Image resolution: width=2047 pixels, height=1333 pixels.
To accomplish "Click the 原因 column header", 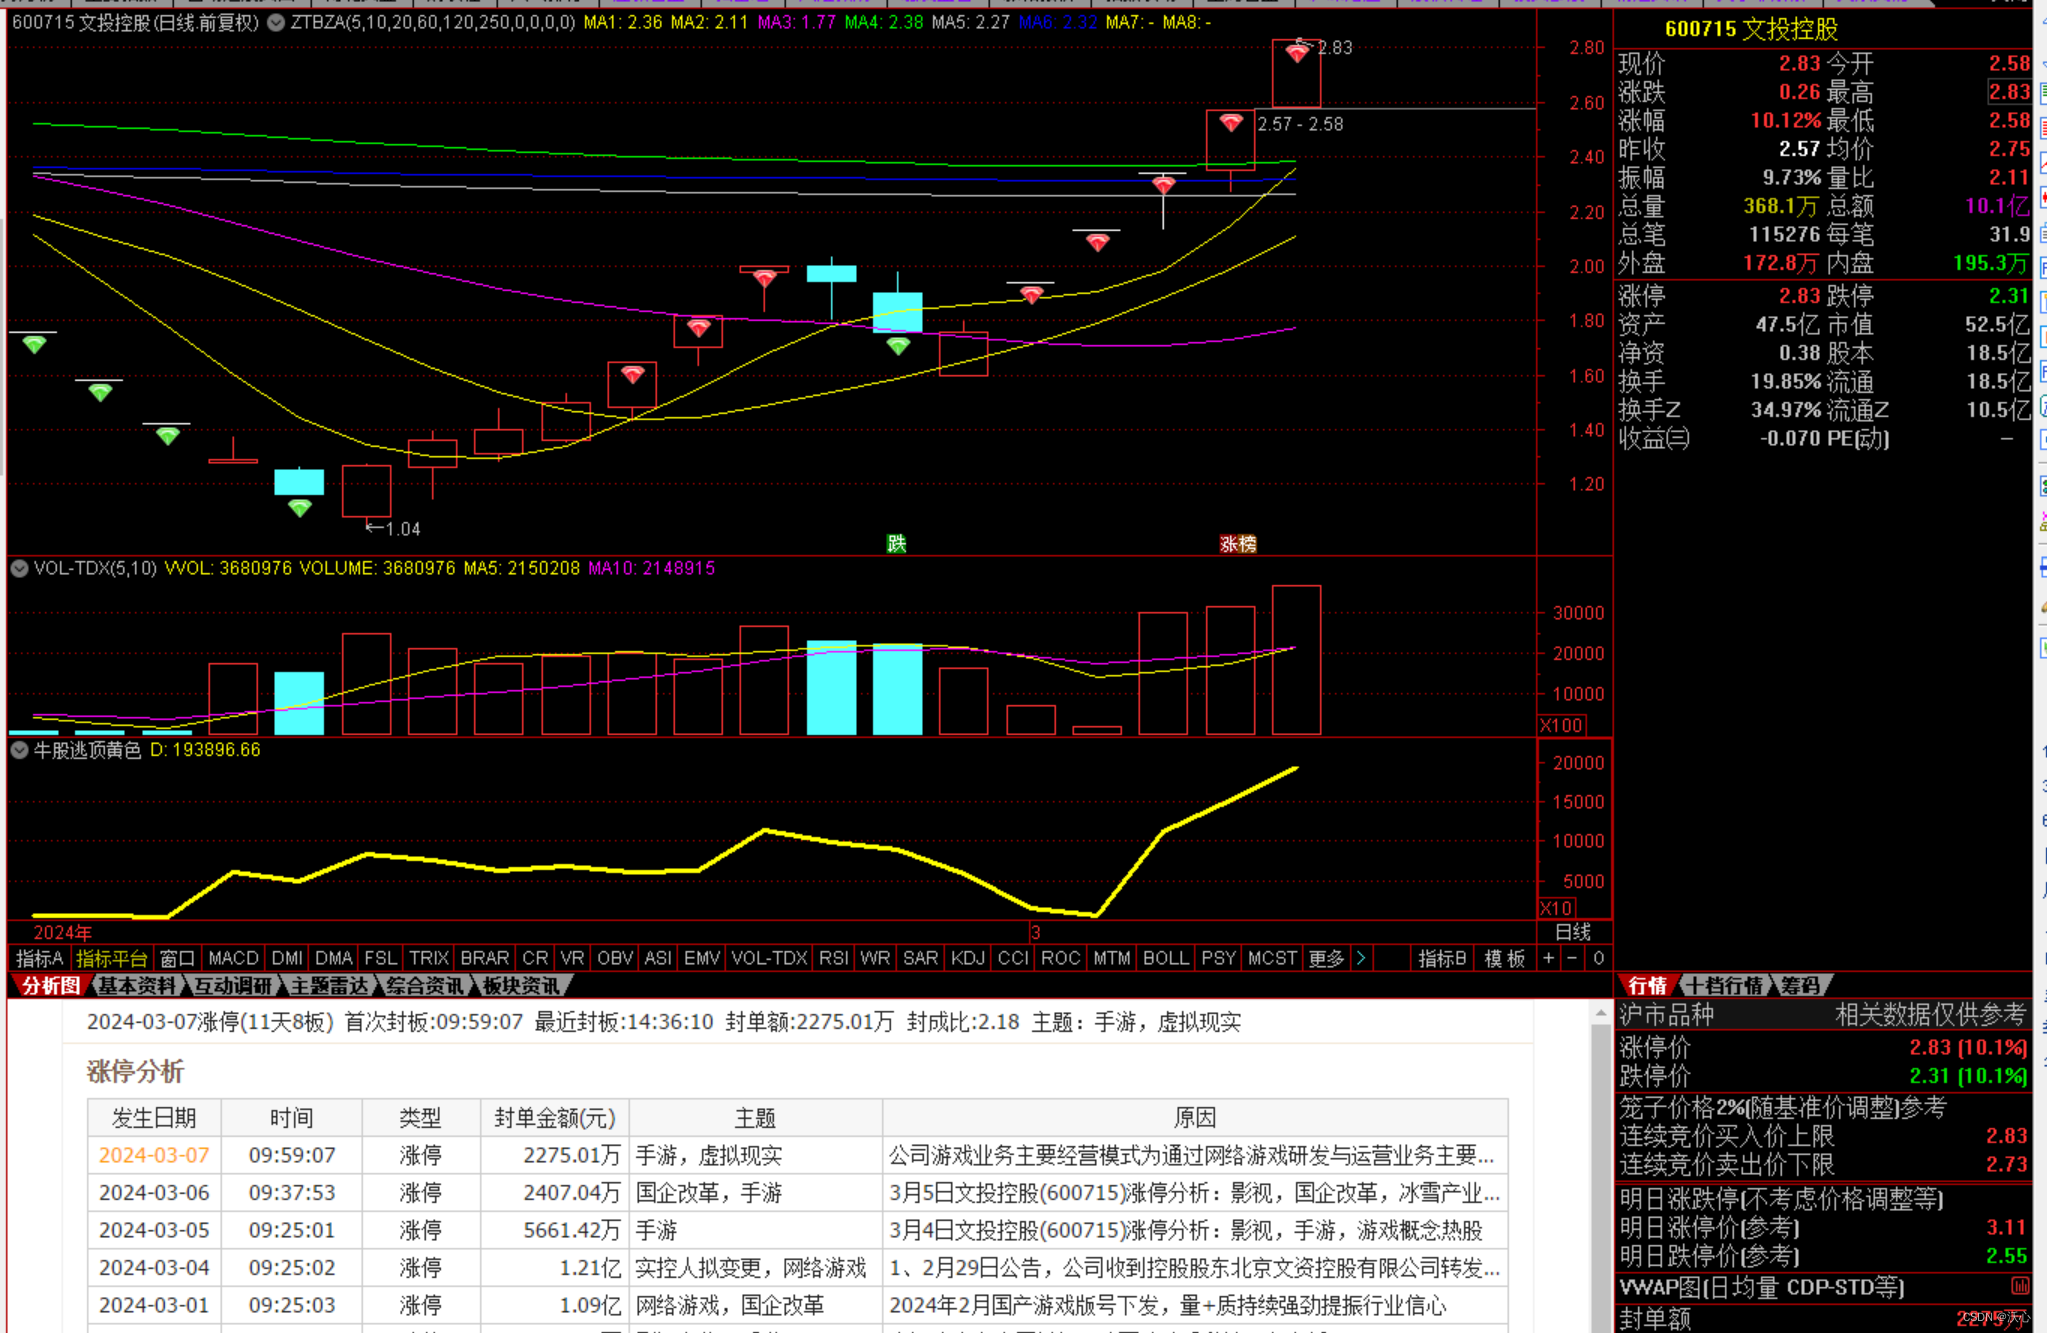I will [x=1195, y=1118].
